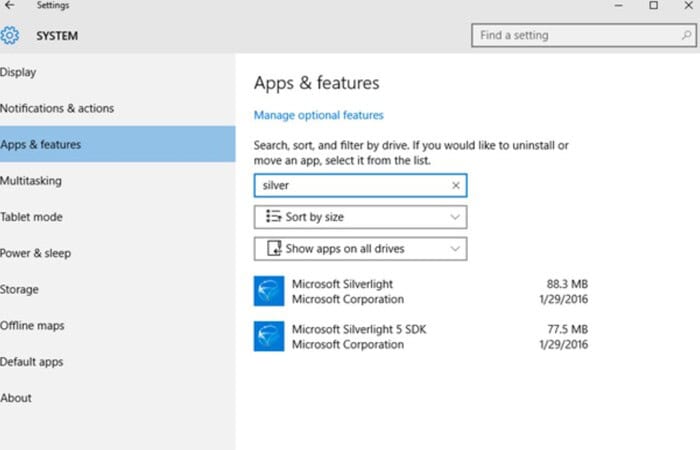The width and height of the screenshot is (700, 450).
Task: Click the drive icon beside Show apps on all drives
Action: tap(274, 248)
